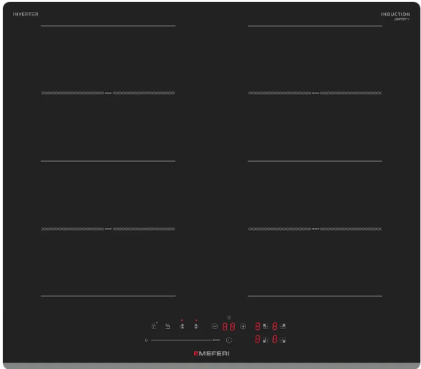Viewport: 421px width, 369px height.
Task: Click the INVERTER label
Action: coord(26,14)
